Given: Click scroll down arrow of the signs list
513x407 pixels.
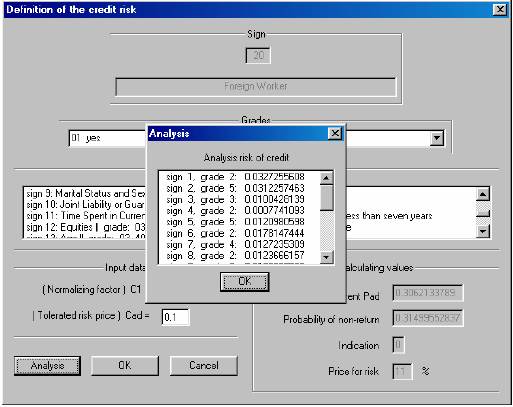Looking at the screenshot, I should (483, 231).
